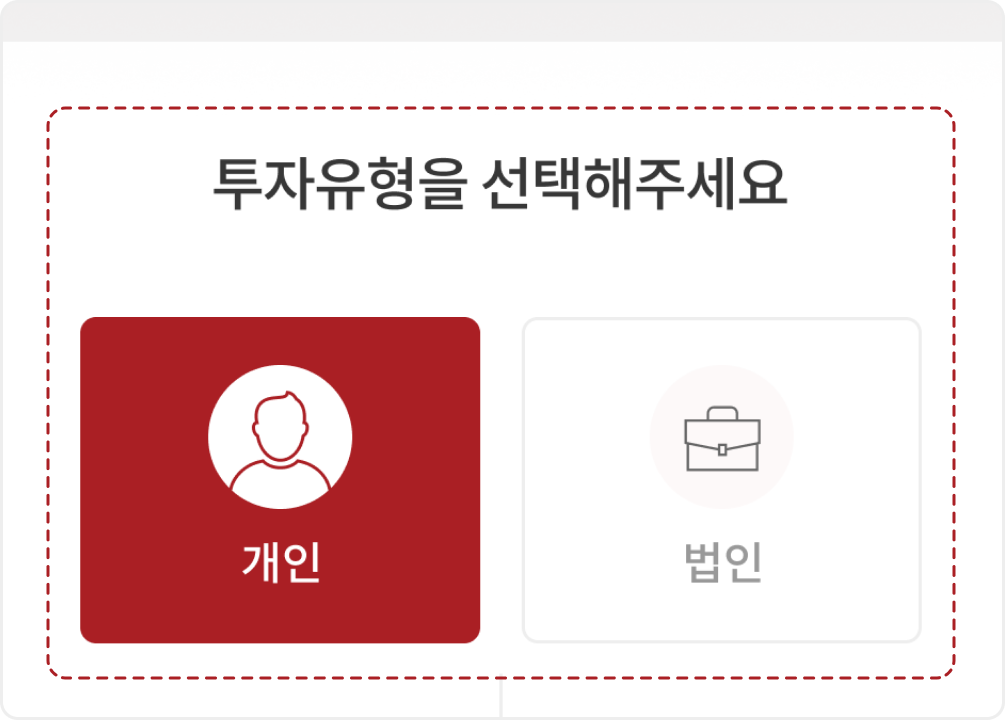
Task: Select the 개인 investor type card
Action: pos(280,480)
